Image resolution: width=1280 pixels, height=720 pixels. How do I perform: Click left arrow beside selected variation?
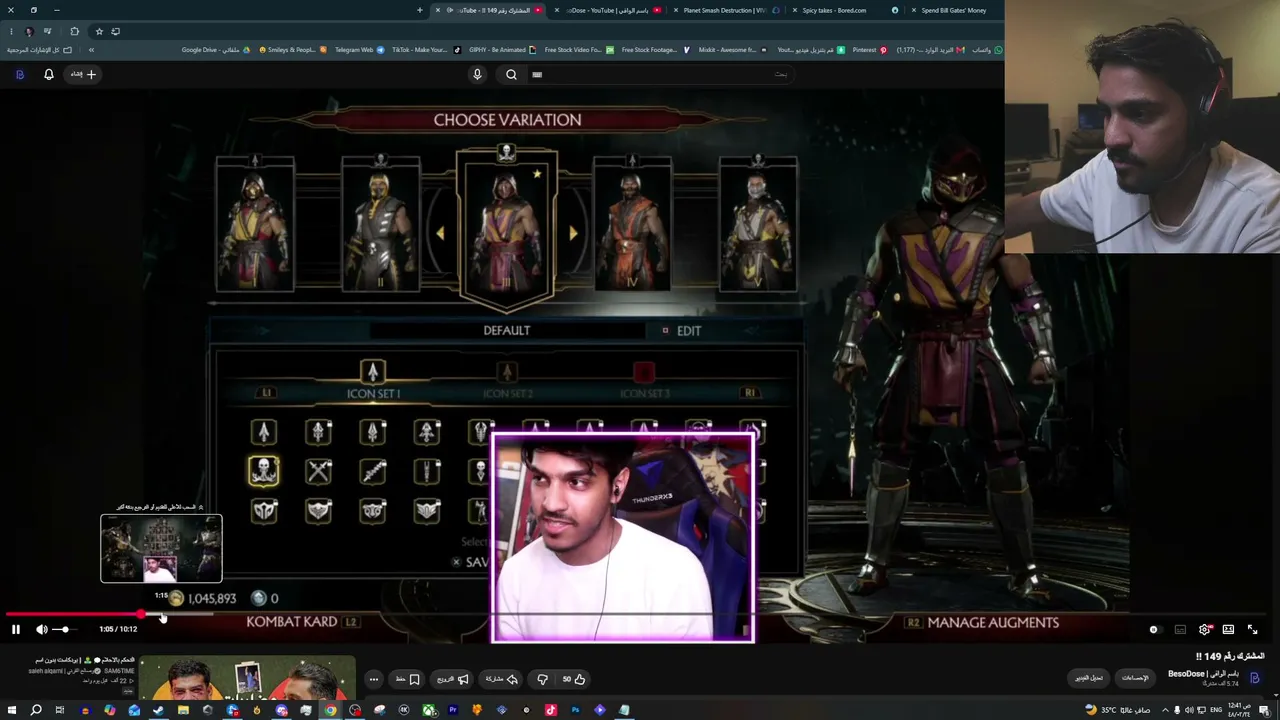click(x=440, y=233)
